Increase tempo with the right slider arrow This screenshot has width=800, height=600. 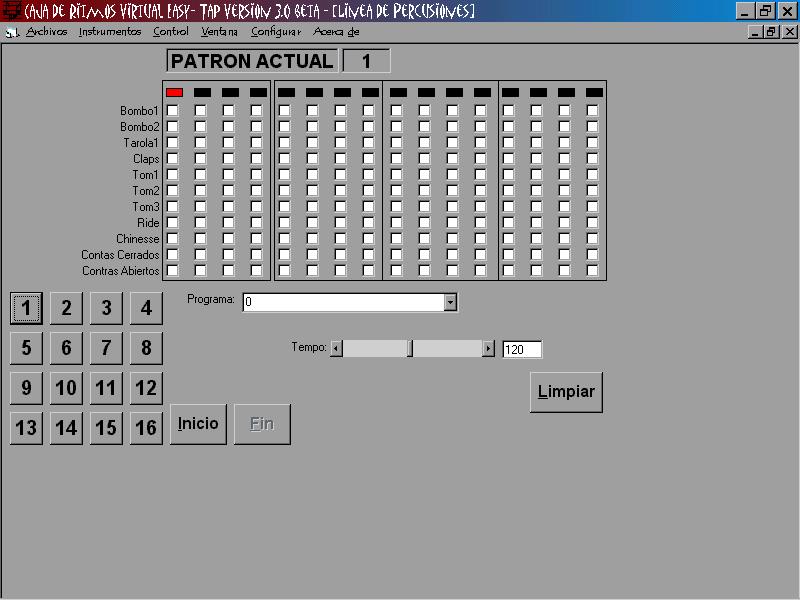click(488, 349)
